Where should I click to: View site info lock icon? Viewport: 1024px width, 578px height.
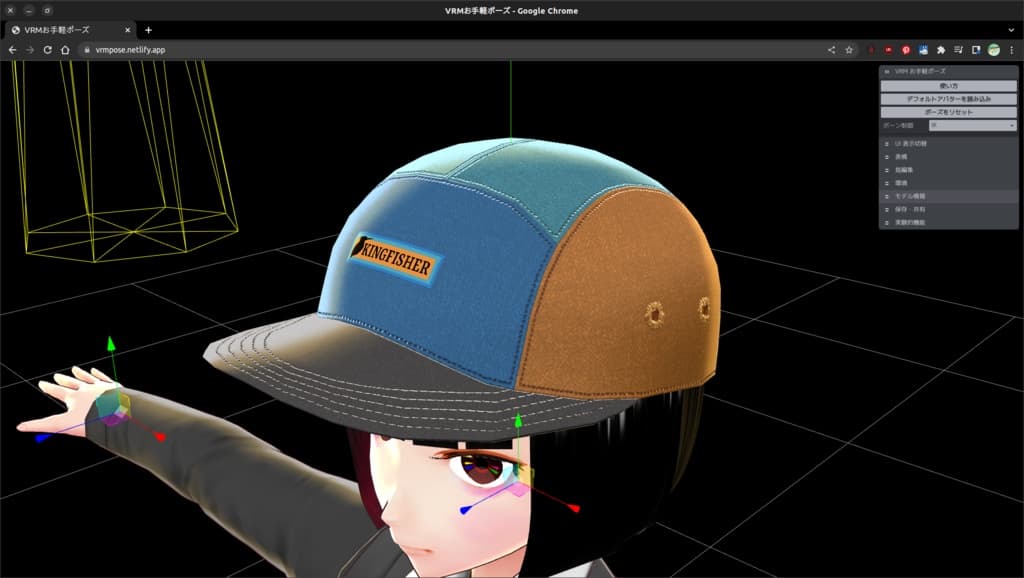click(x=87, y=50)
